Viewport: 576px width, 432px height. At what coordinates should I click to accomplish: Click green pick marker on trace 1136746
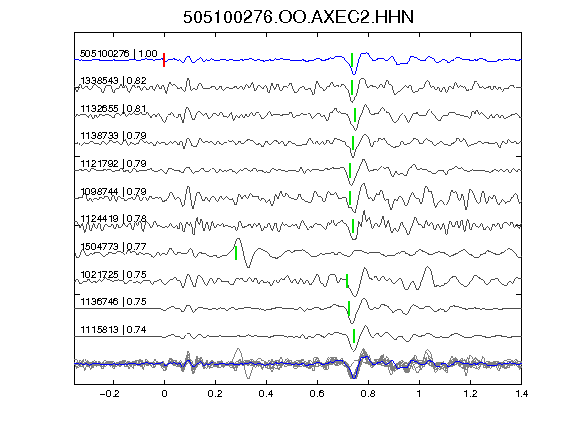click(x=349, y=309)
